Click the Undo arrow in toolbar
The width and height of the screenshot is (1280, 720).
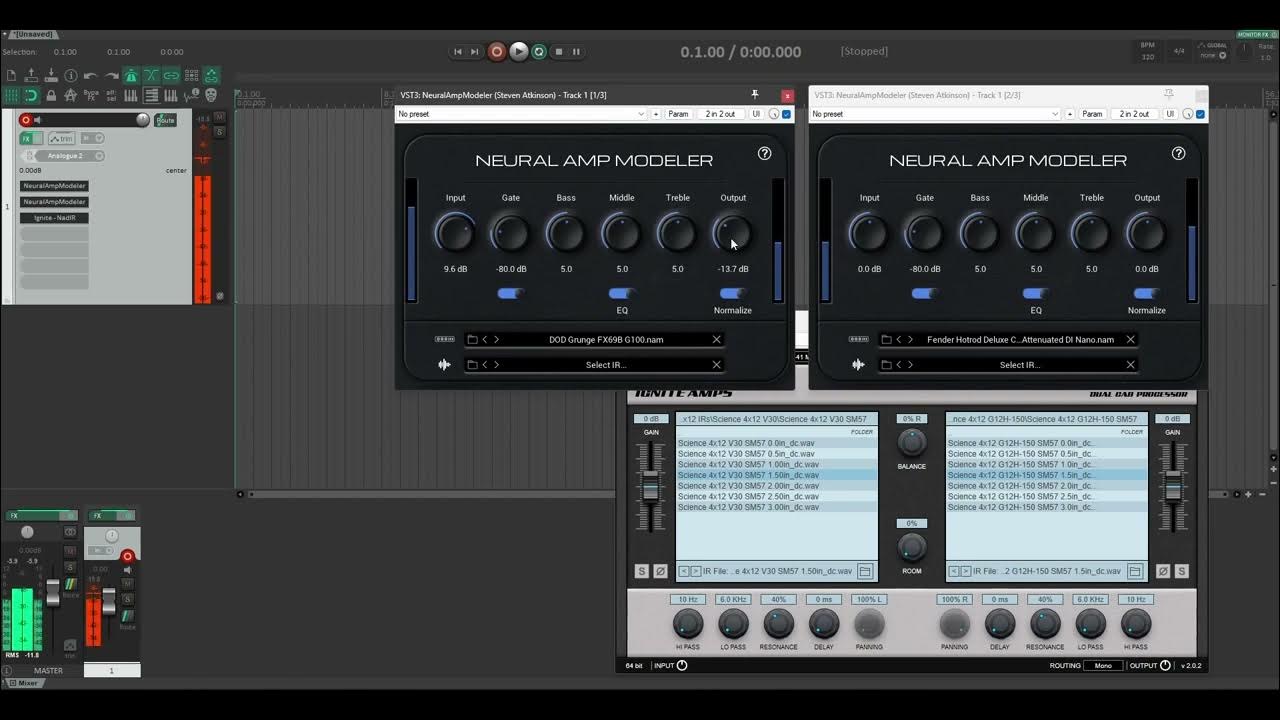[90, 75]
